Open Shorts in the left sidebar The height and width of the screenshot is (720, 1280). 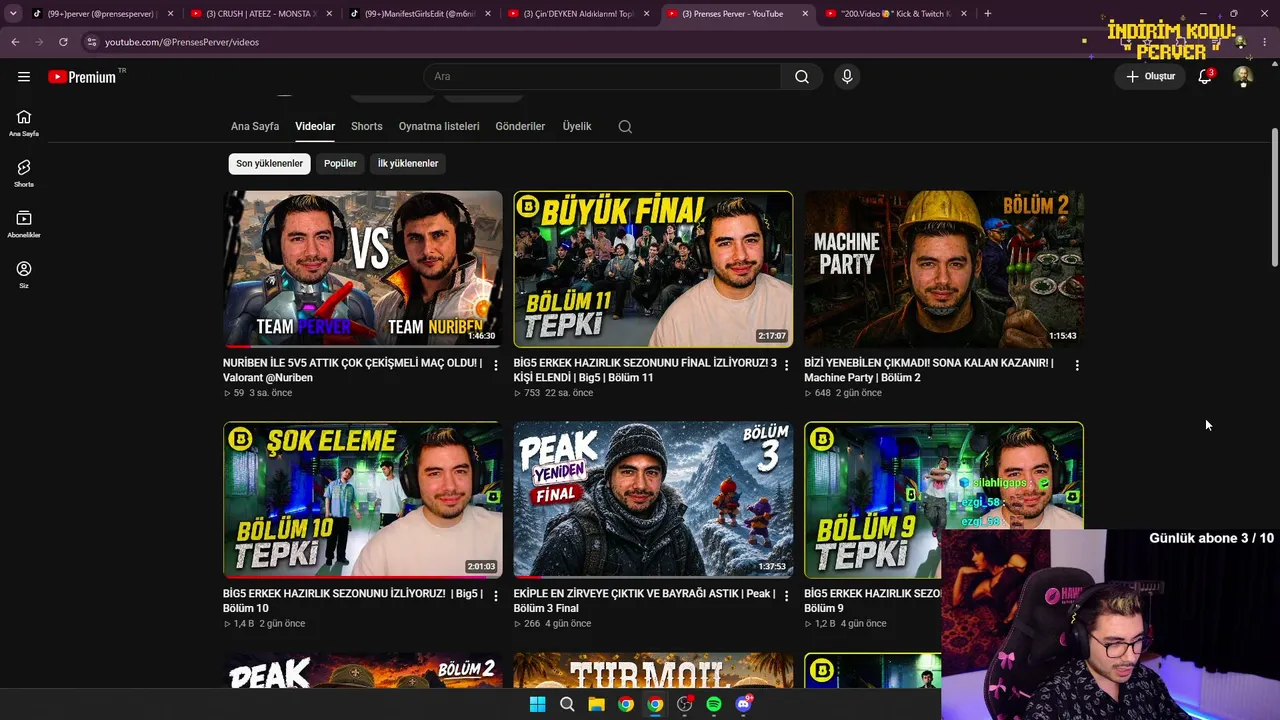coord(24,174)
